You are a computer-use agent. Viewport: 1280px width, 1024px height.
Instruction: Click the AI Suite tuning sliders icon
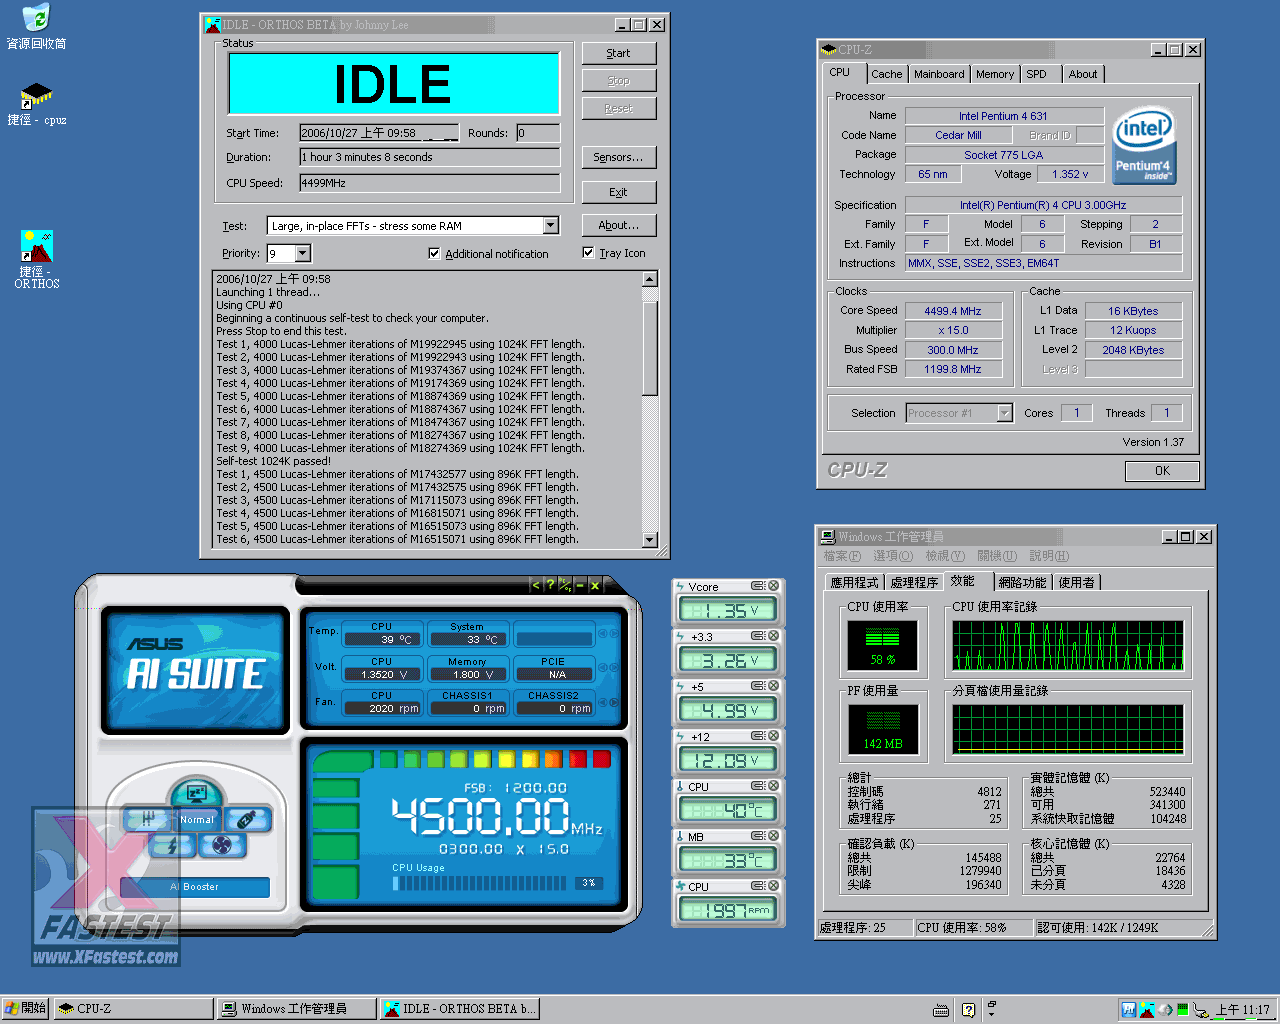147,819
